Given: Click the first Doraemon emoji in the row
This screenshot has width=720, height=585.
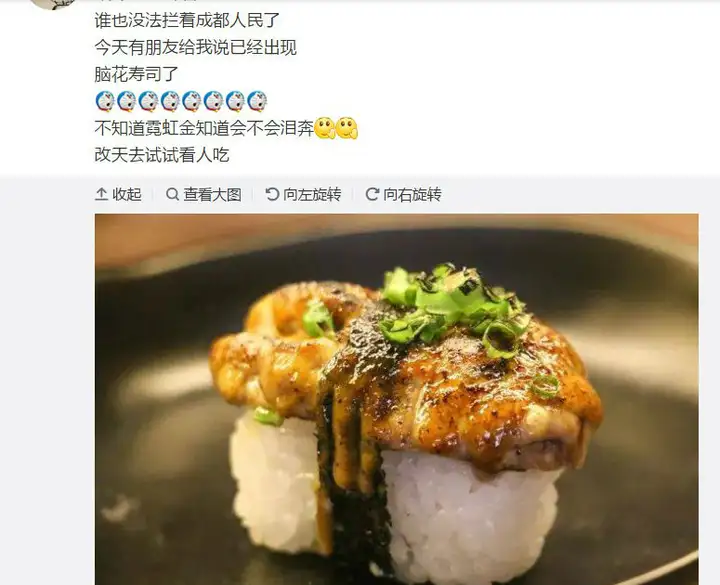Looking at the screenshot, I should coord(105,101).
